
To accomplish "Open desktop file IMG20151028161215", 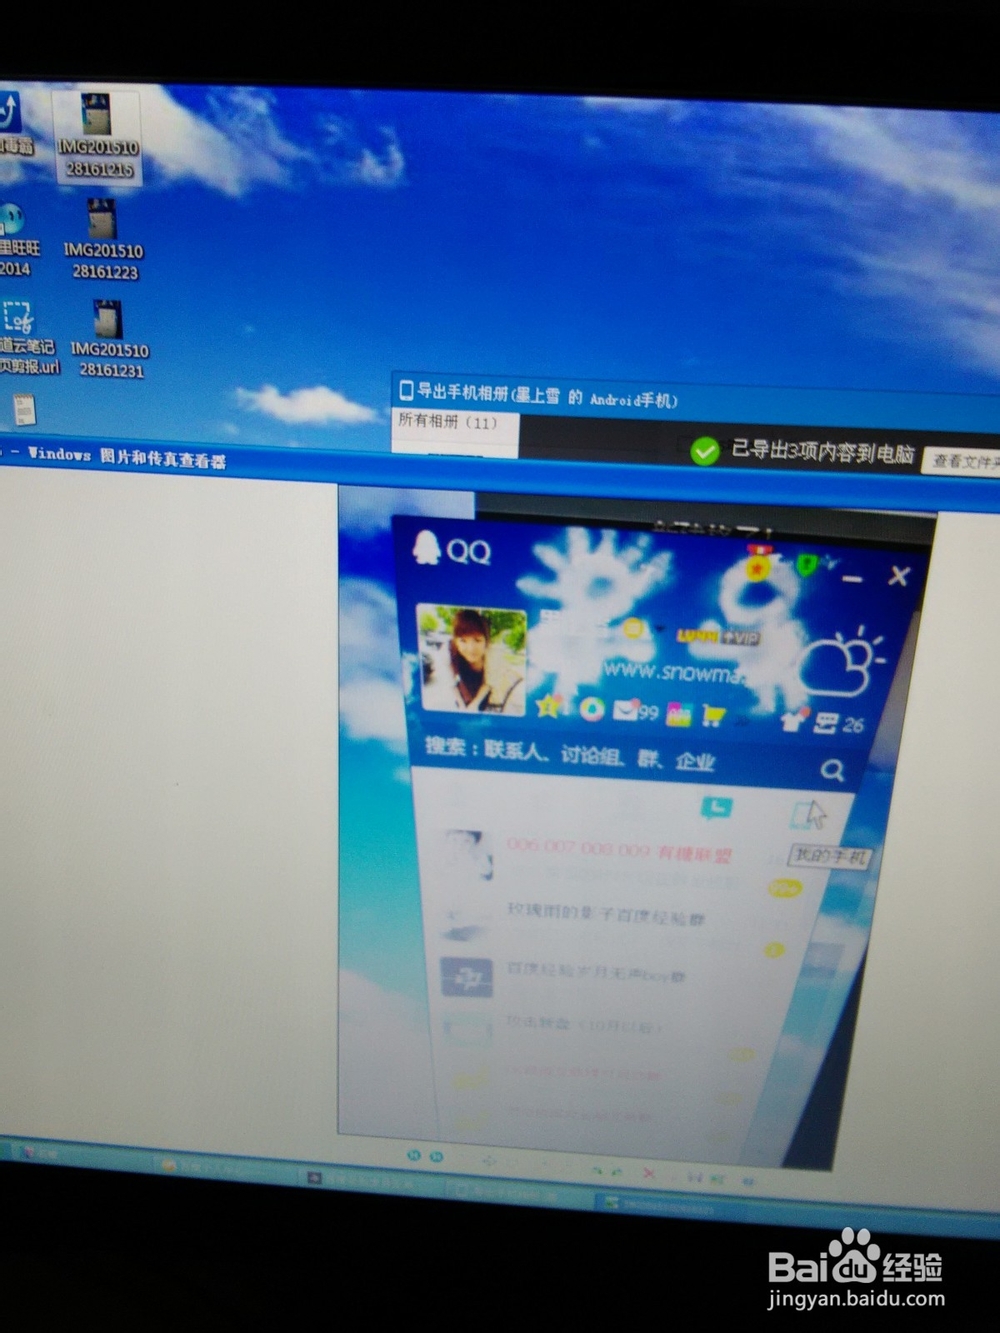I will coord(97,138).
